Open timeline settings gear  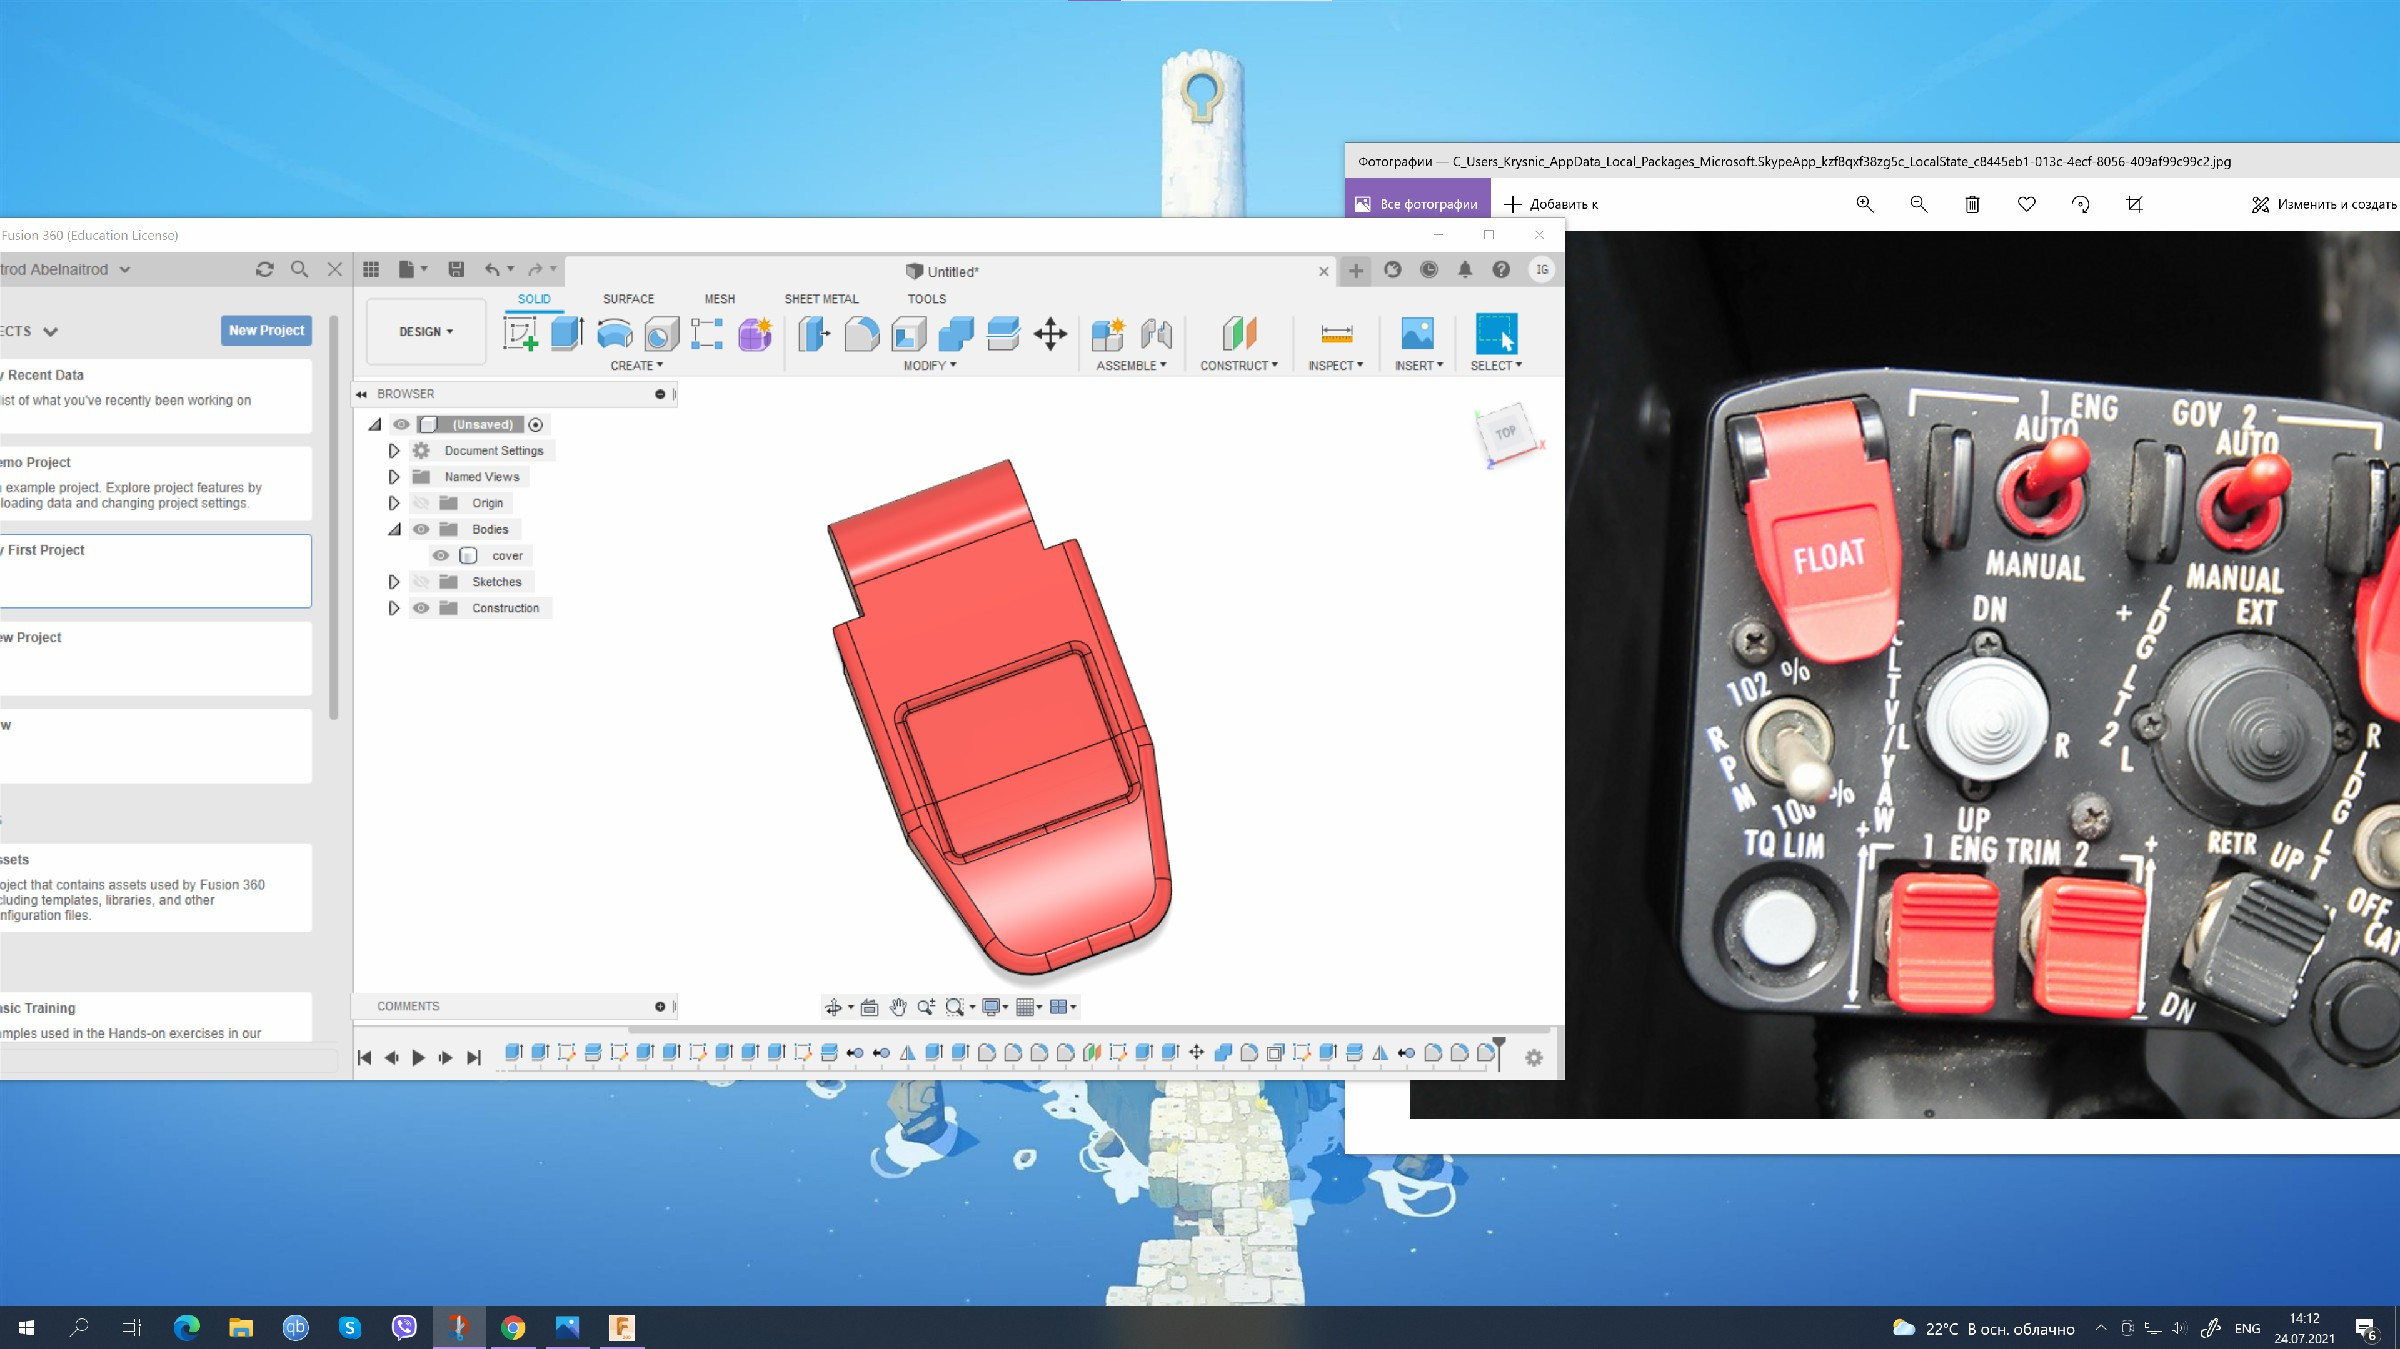[x=1534, y=1057]
